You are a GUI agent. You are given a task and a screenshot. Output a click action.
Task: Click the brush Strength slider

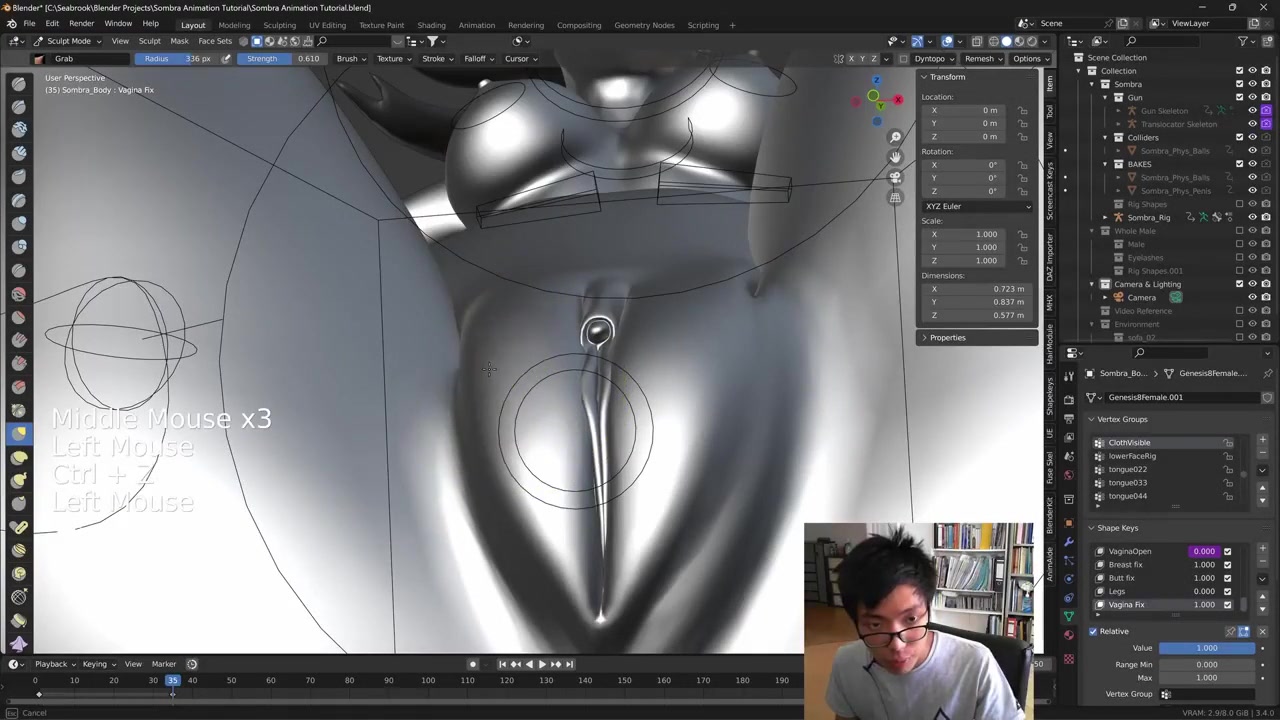coord(283,58)
